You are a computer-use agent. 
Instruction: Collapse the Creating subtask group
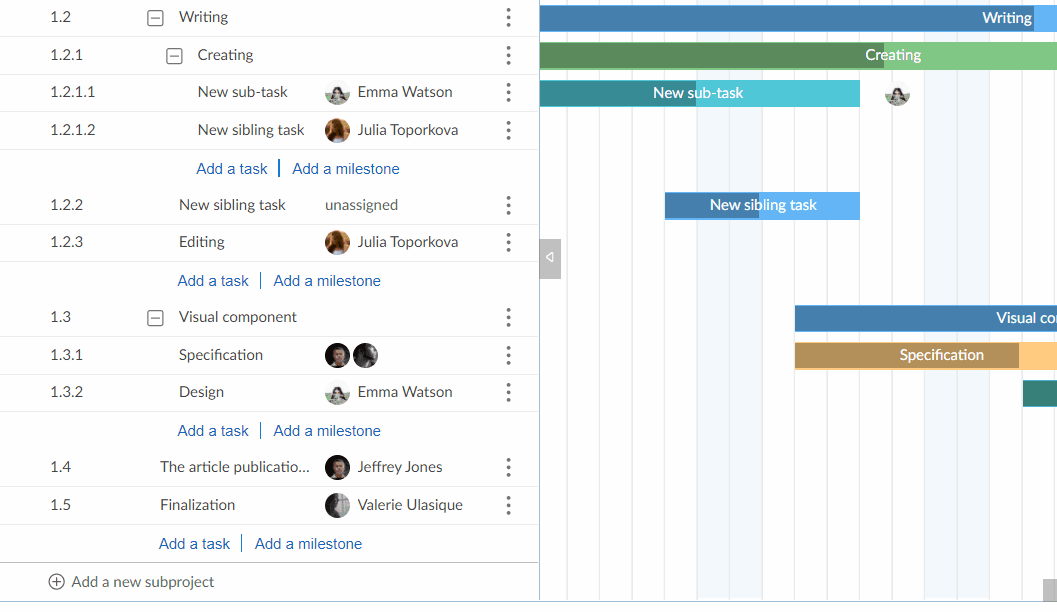174,56
